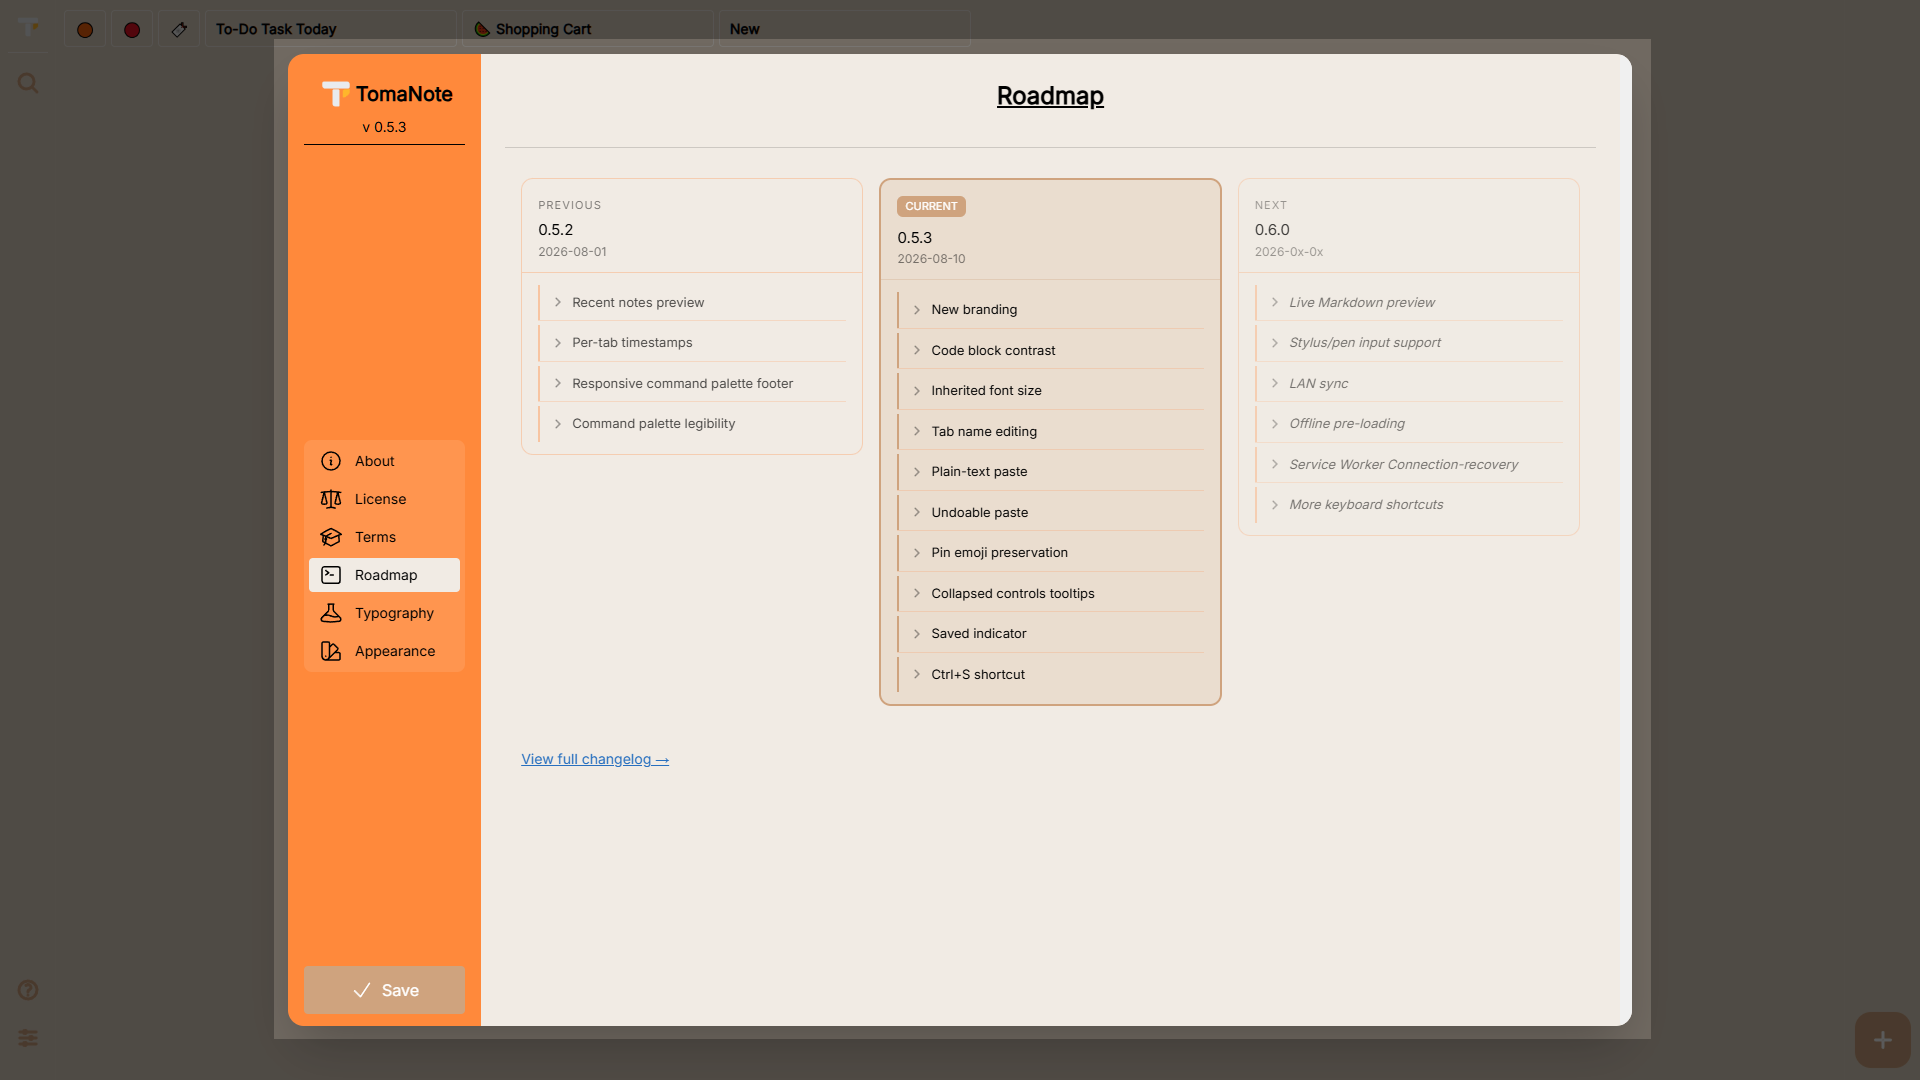Expand Undoable paste entry
1920x1080 pixels.
pyautogui.click(x=1051, y=512)
